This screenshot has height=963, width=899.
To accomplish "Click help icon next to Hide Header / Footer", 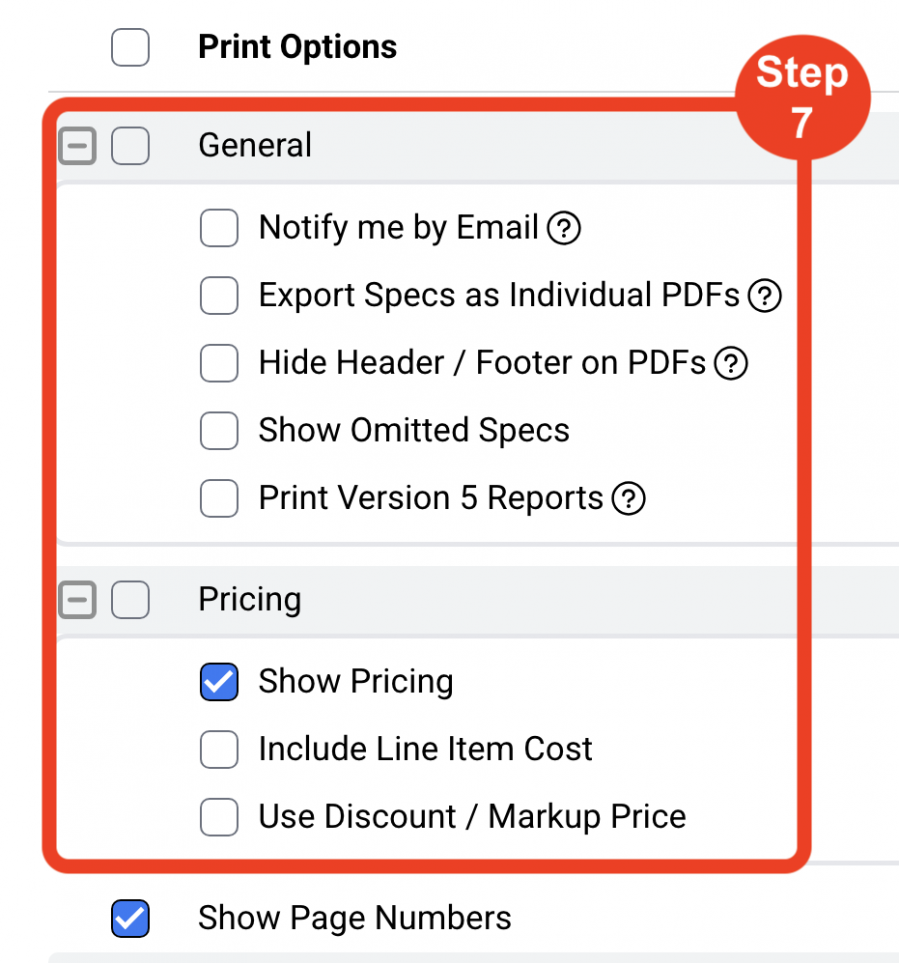I will [x=731, y=364].
